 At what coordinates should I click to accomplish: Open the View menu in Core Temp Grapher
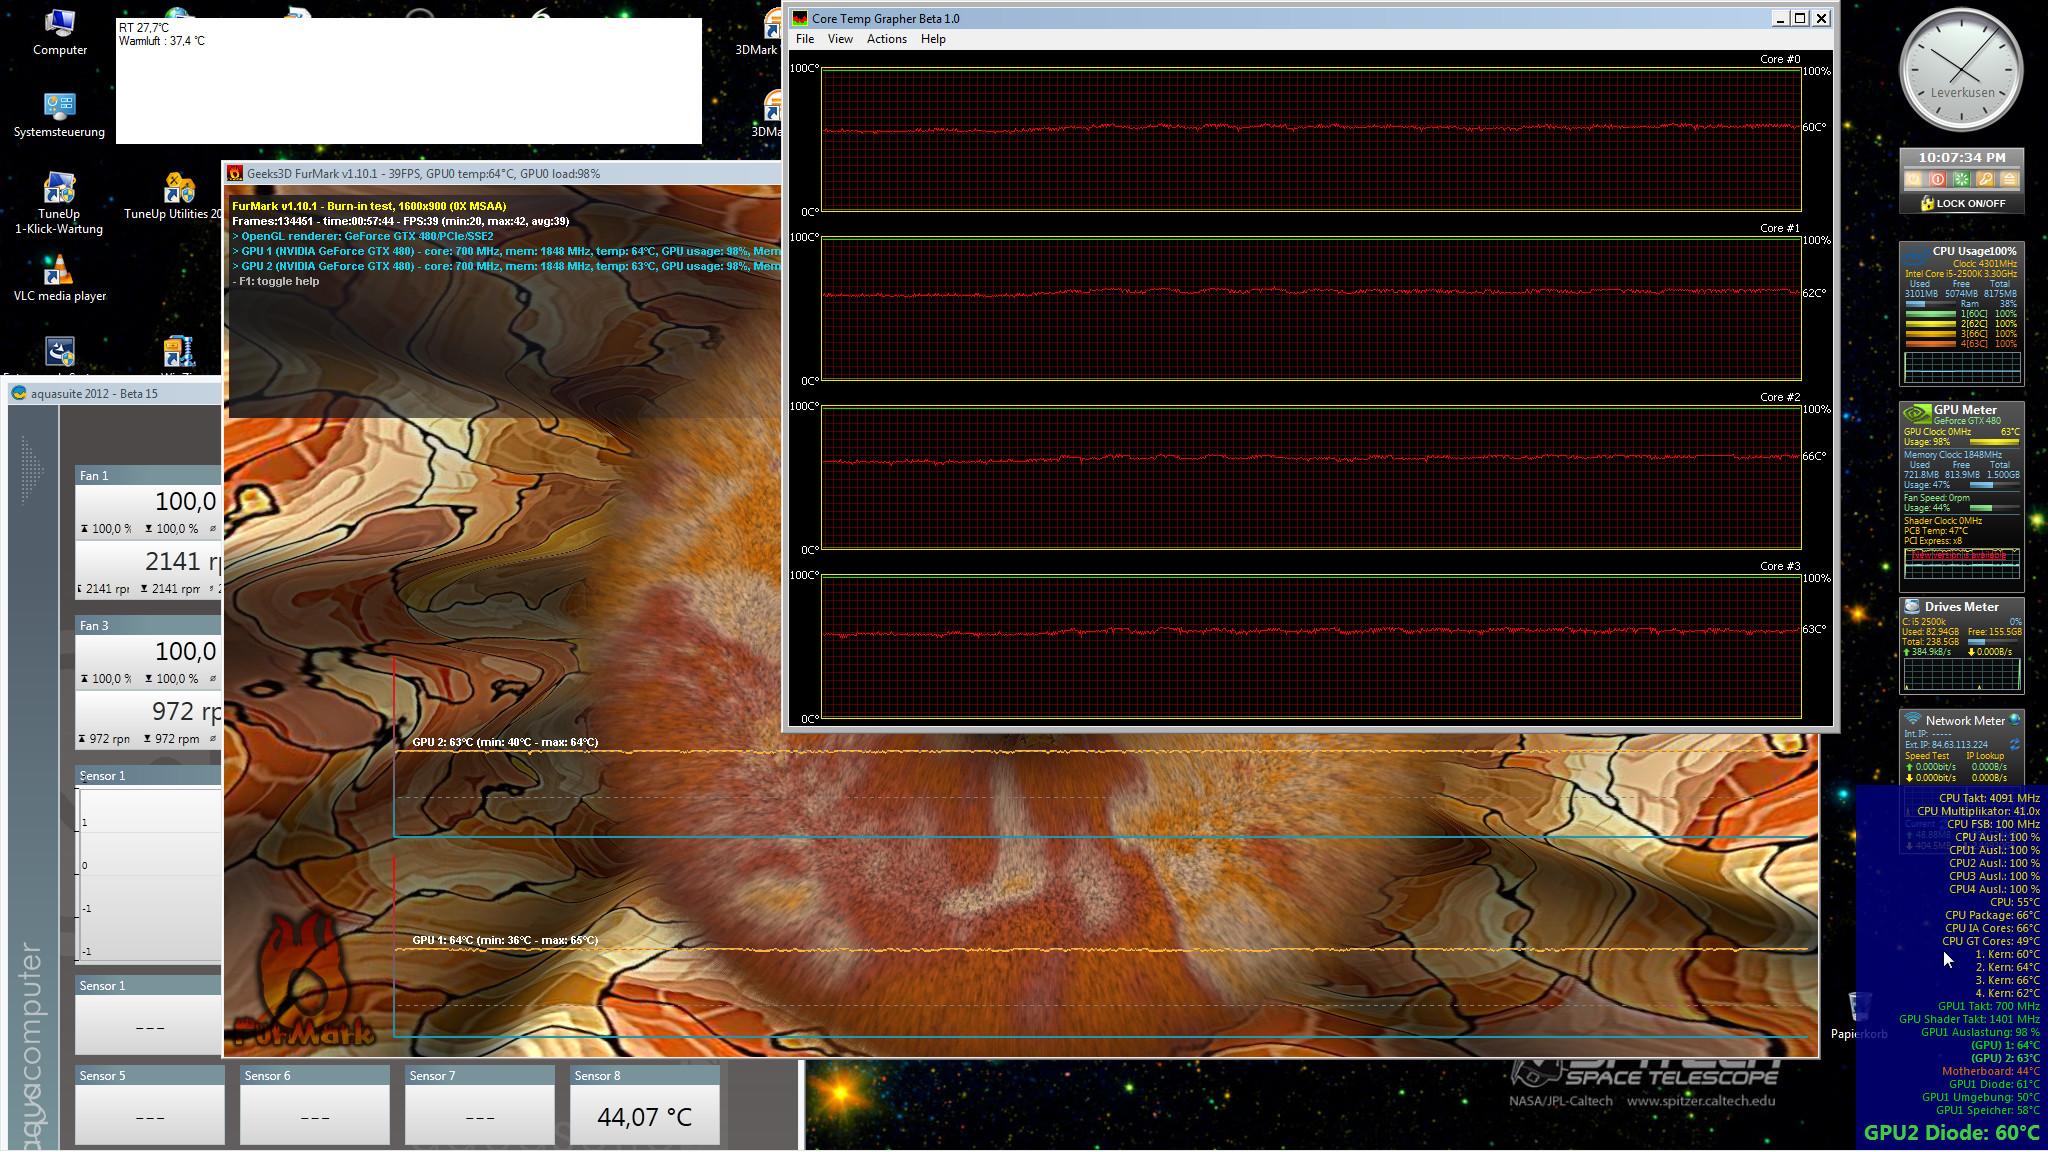click(839, 39)
